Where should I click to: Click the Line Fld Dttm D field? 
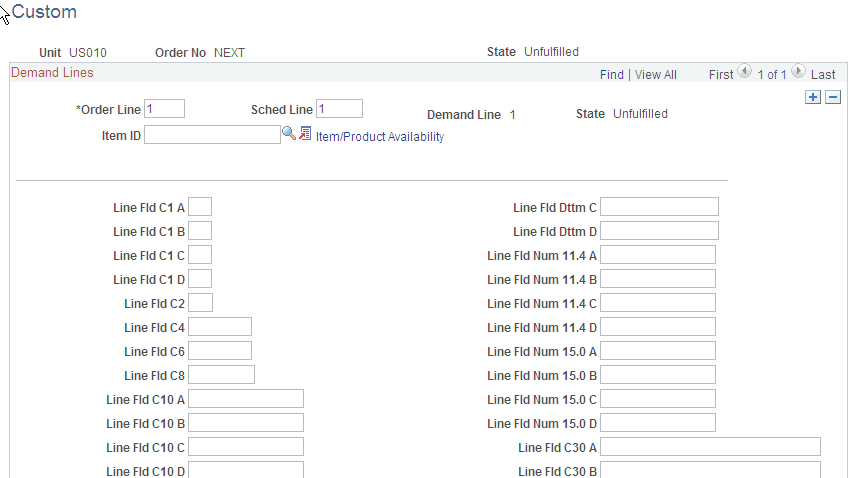coord(659,231)
